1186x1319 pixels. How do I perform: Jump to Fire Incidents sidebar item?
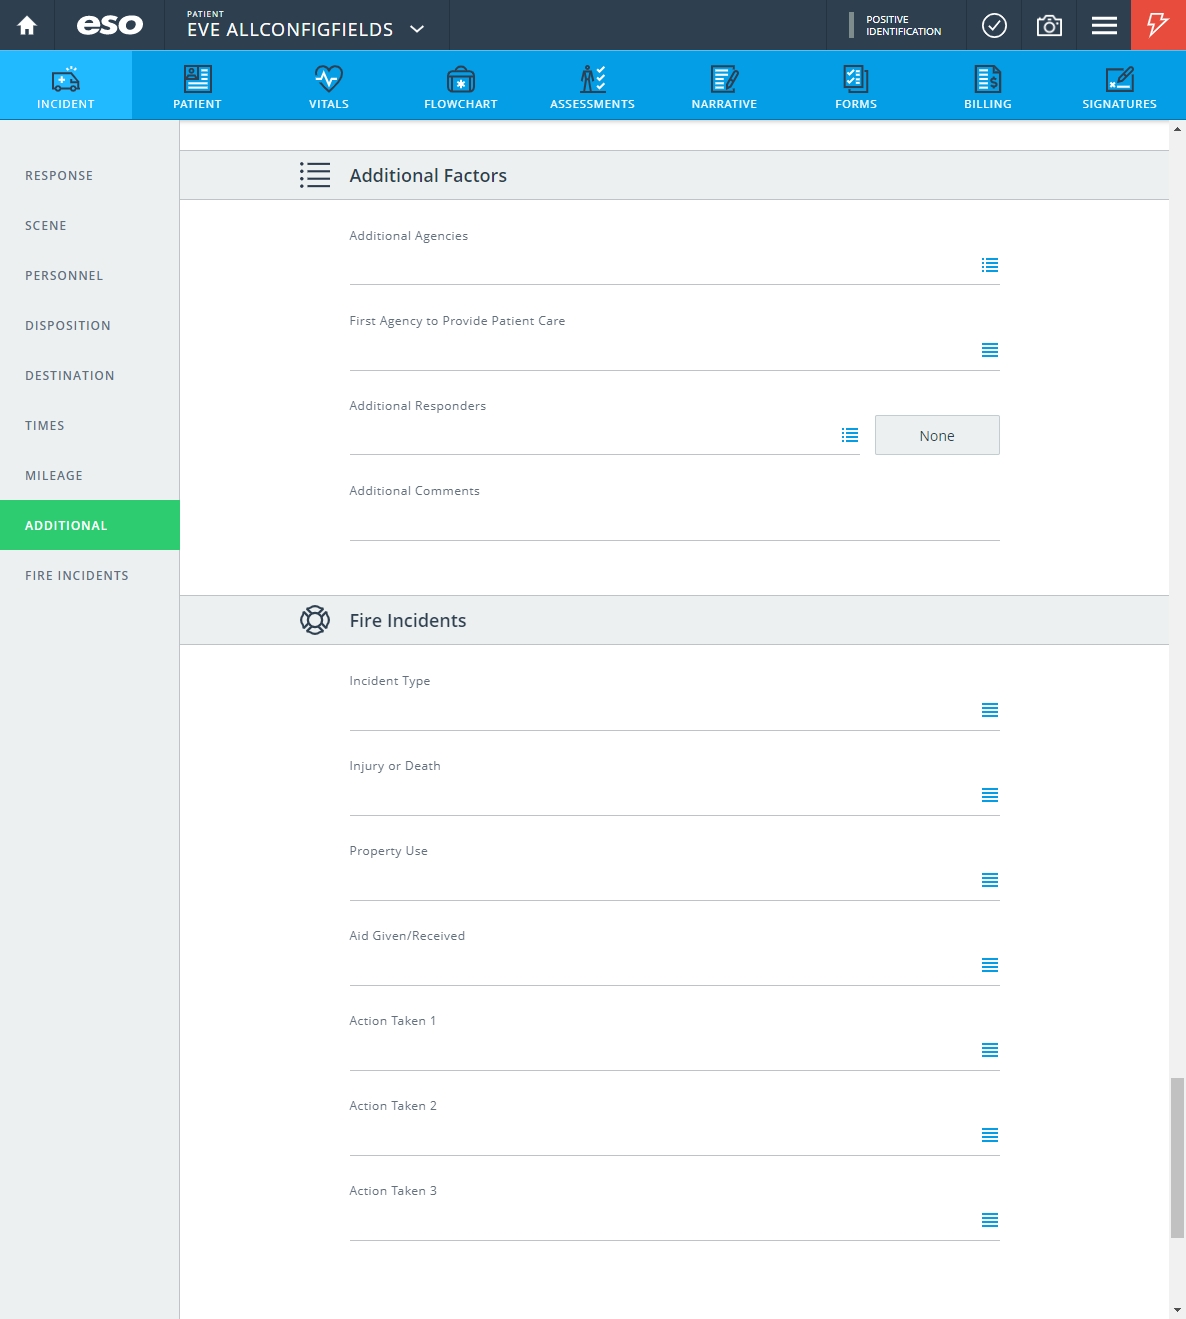tap(90, 575)
